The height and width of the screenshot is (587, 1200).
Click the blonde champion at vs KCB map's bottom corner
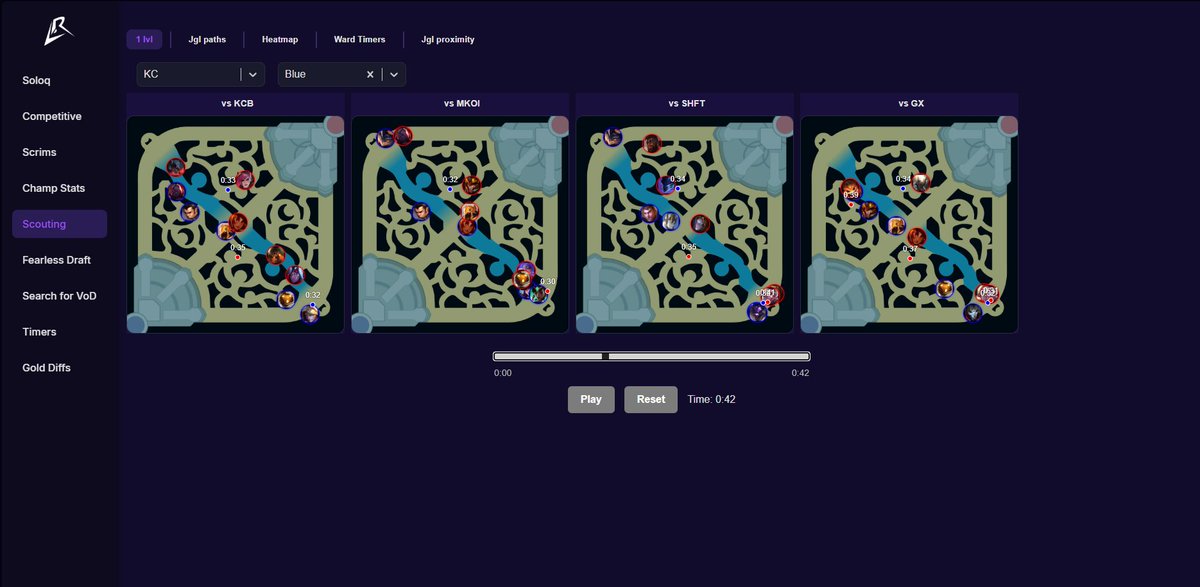310,314
